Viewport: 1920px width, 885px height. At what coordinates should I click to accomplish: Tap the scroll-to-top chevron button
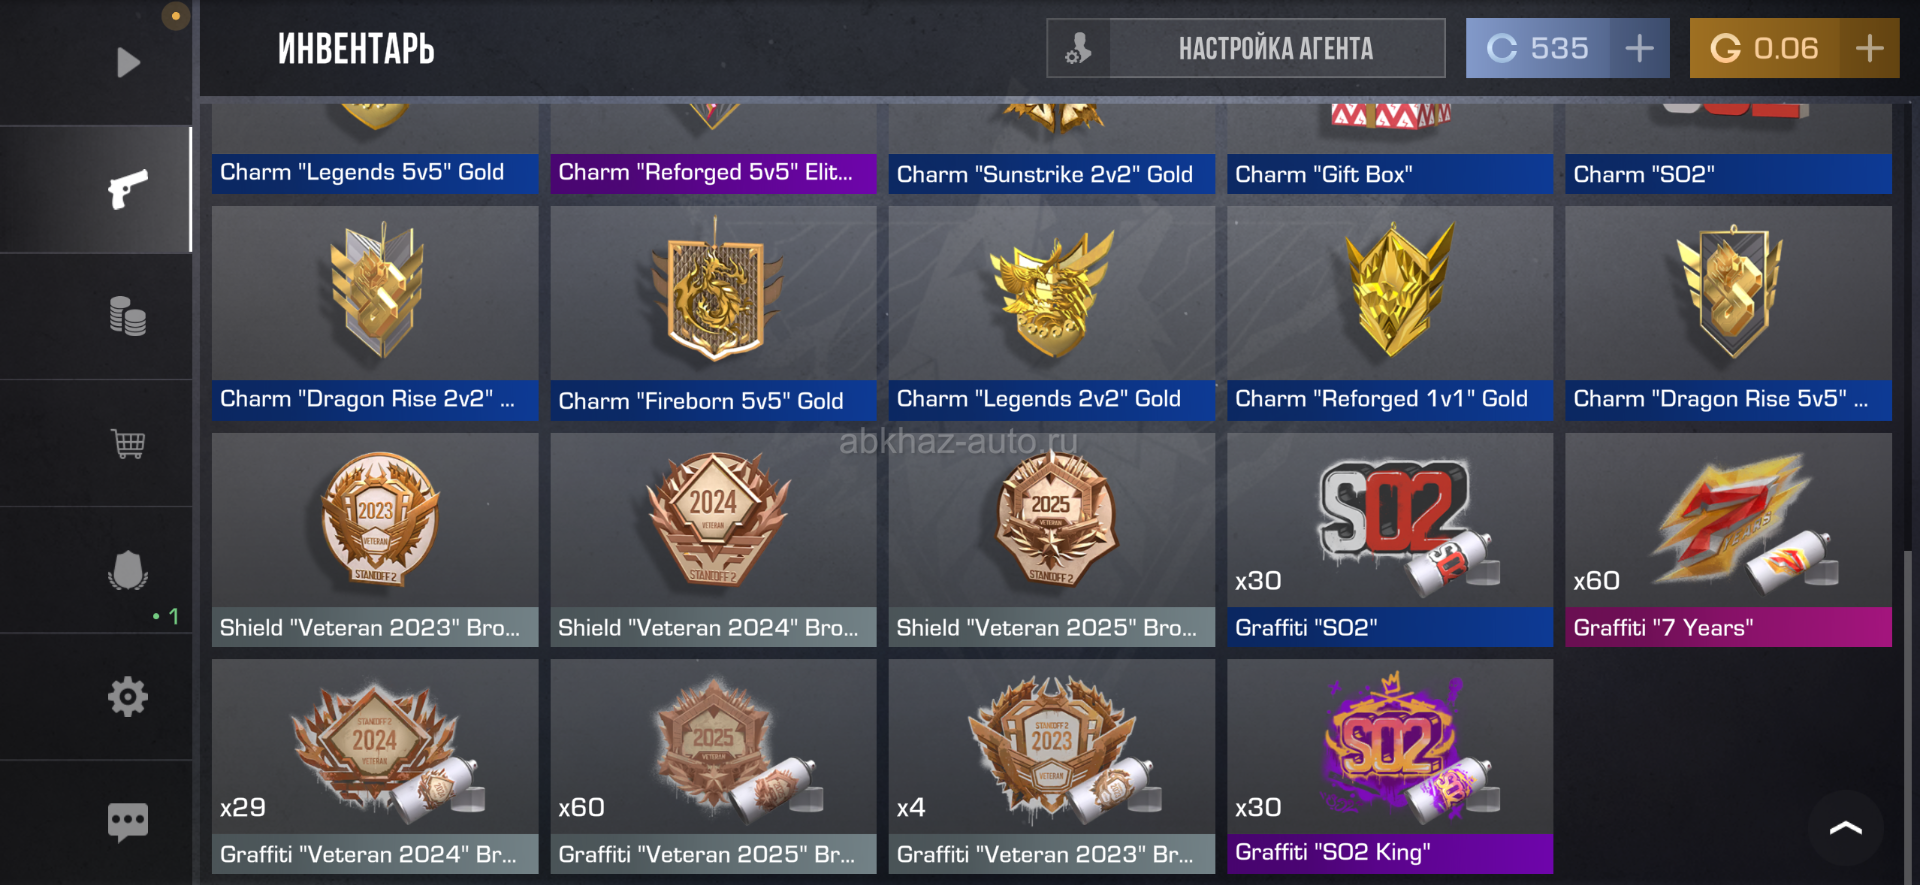tap(1845, 828)
